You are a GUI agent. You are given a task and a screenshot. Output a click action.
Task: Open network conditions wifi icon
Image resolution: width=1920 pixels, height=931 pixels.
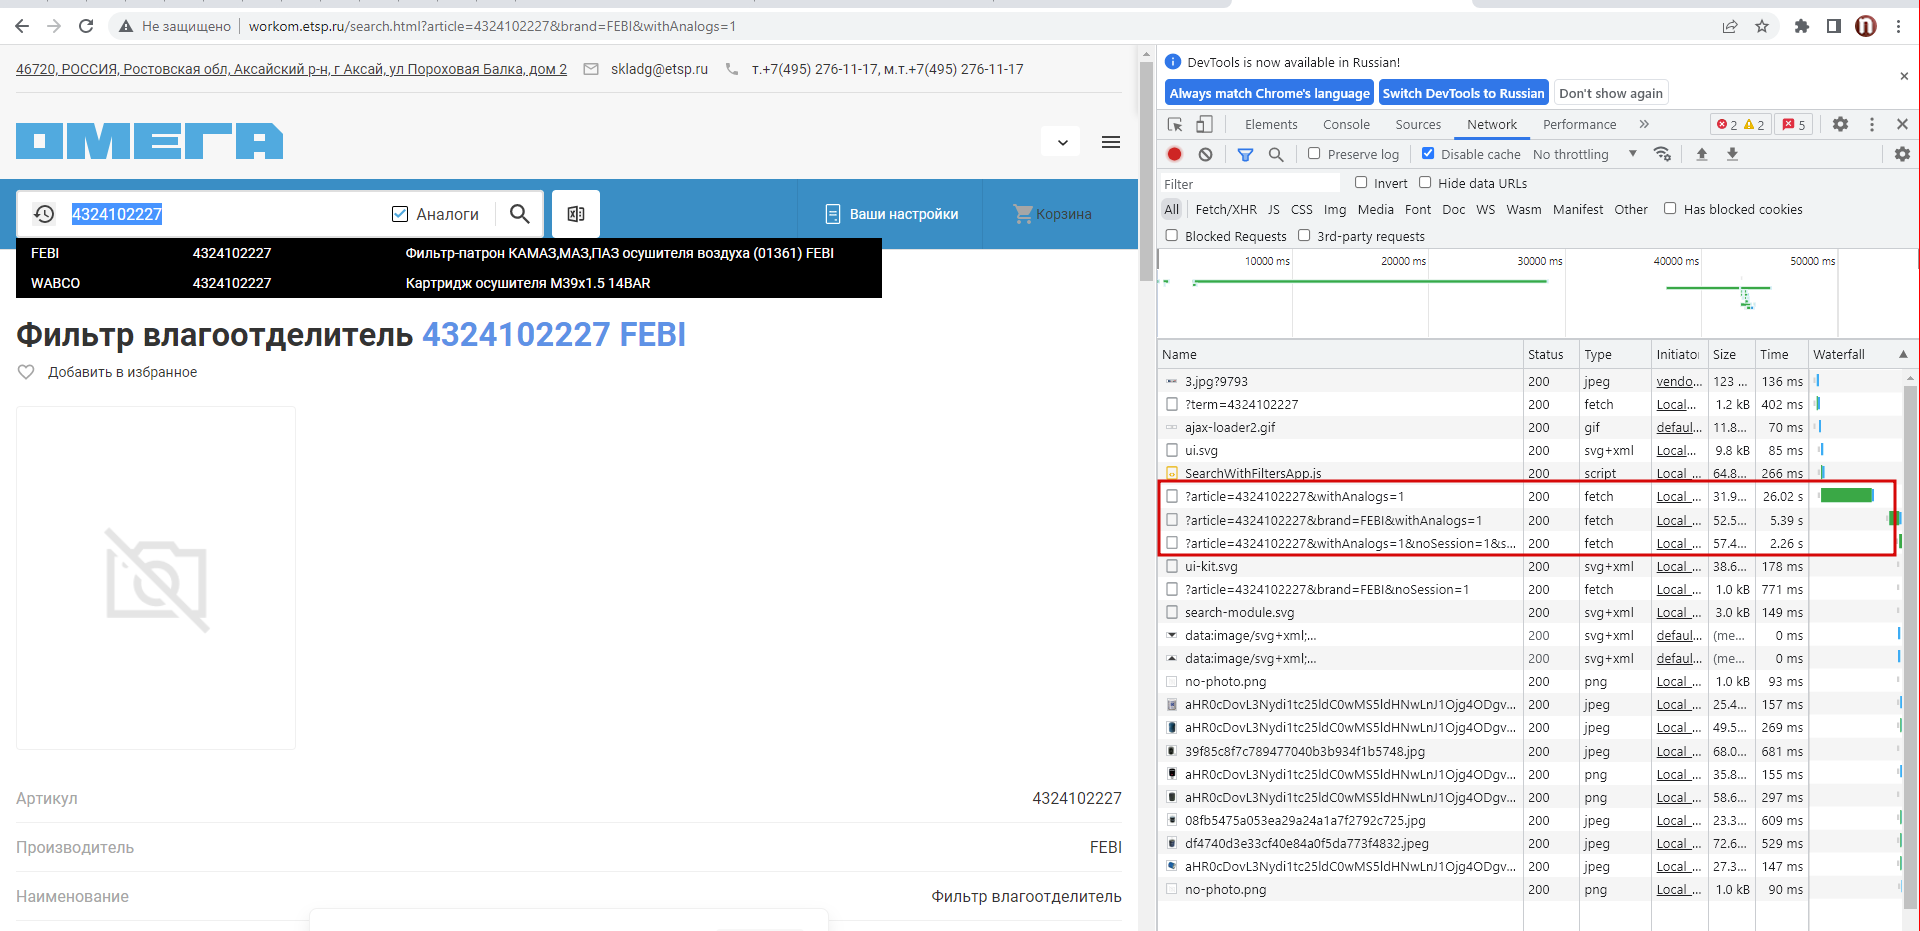[x=1662, y=154]
